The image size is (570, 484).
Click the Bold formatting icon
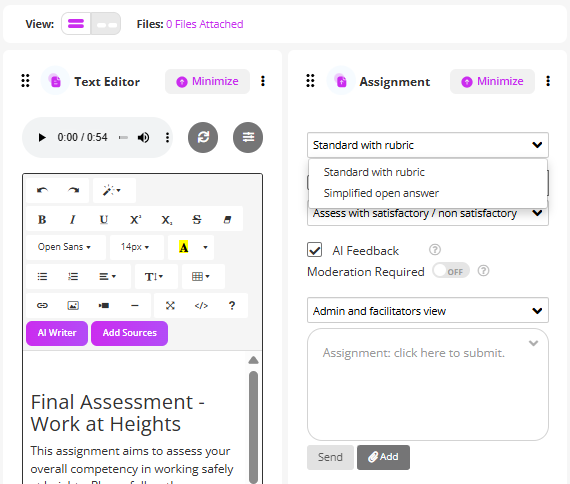point(42,220)
